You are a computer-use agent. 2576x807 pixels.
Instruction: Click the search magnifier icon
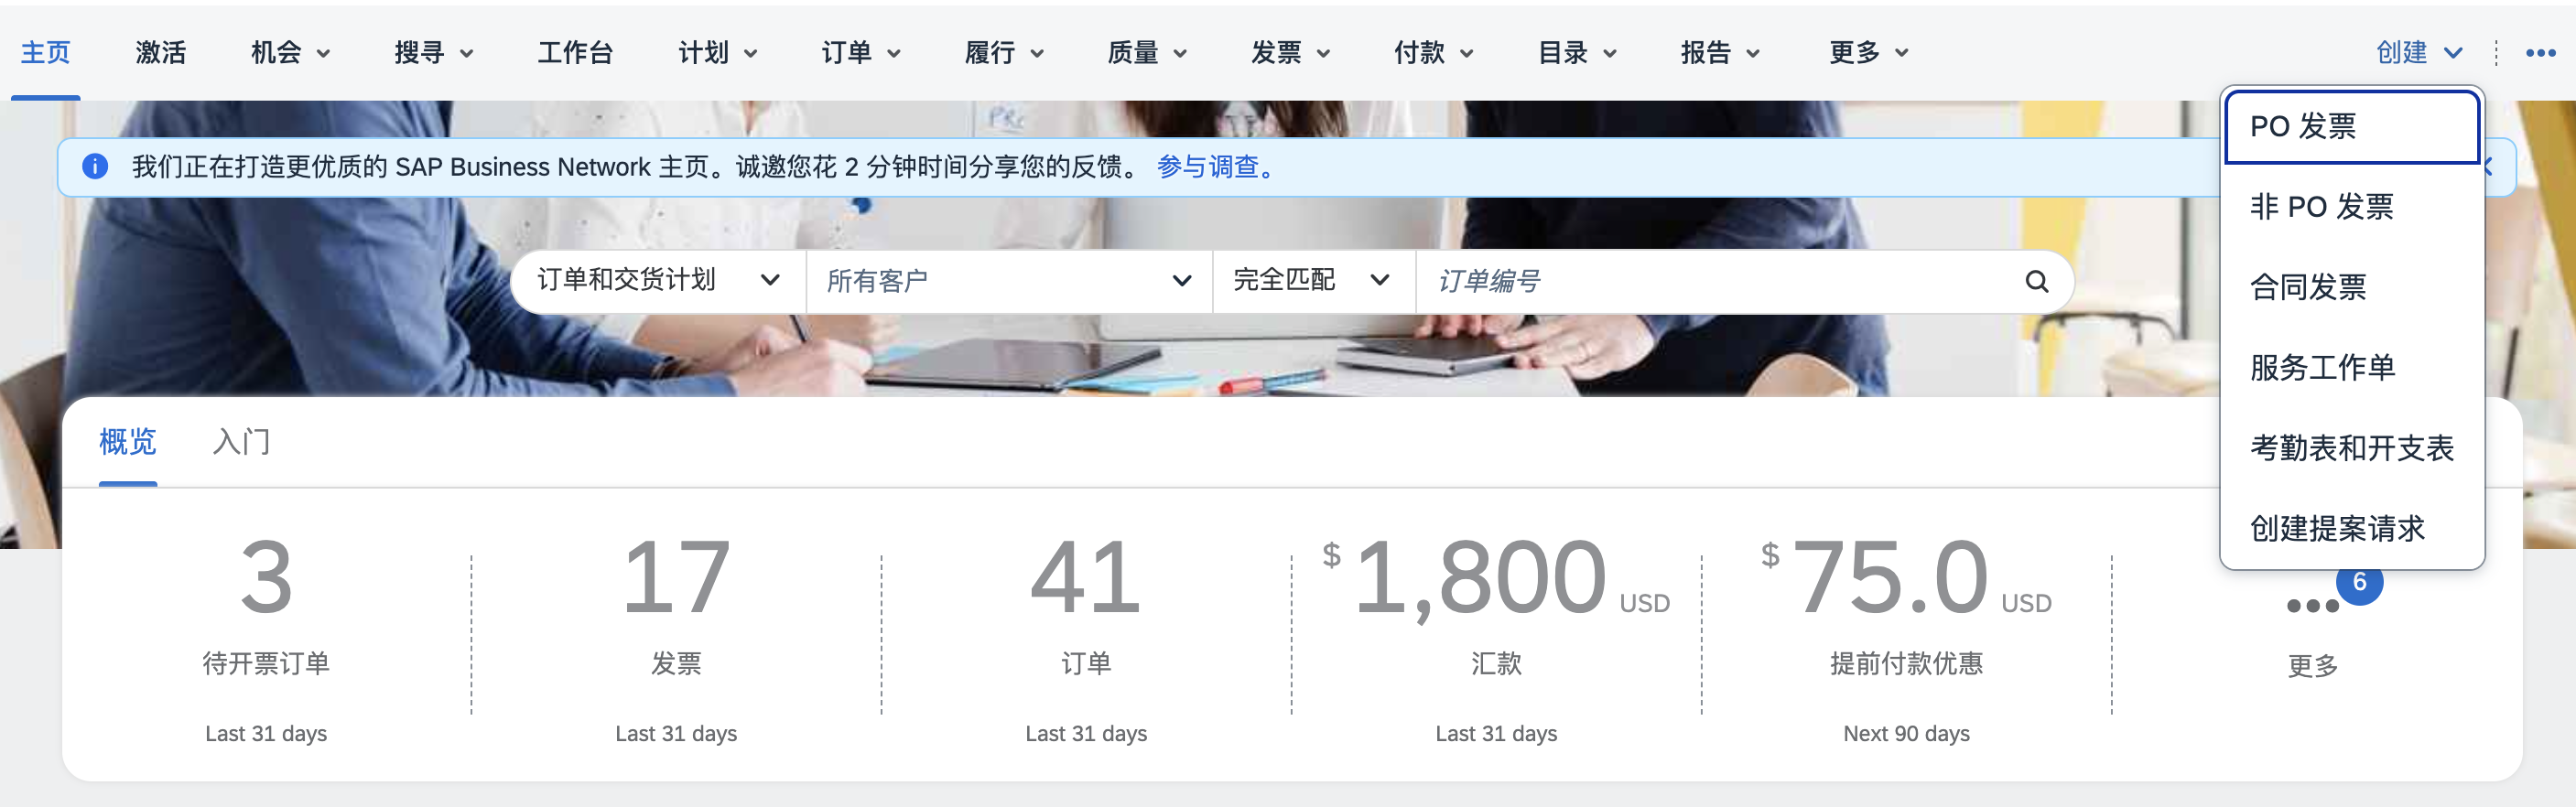2036,281
